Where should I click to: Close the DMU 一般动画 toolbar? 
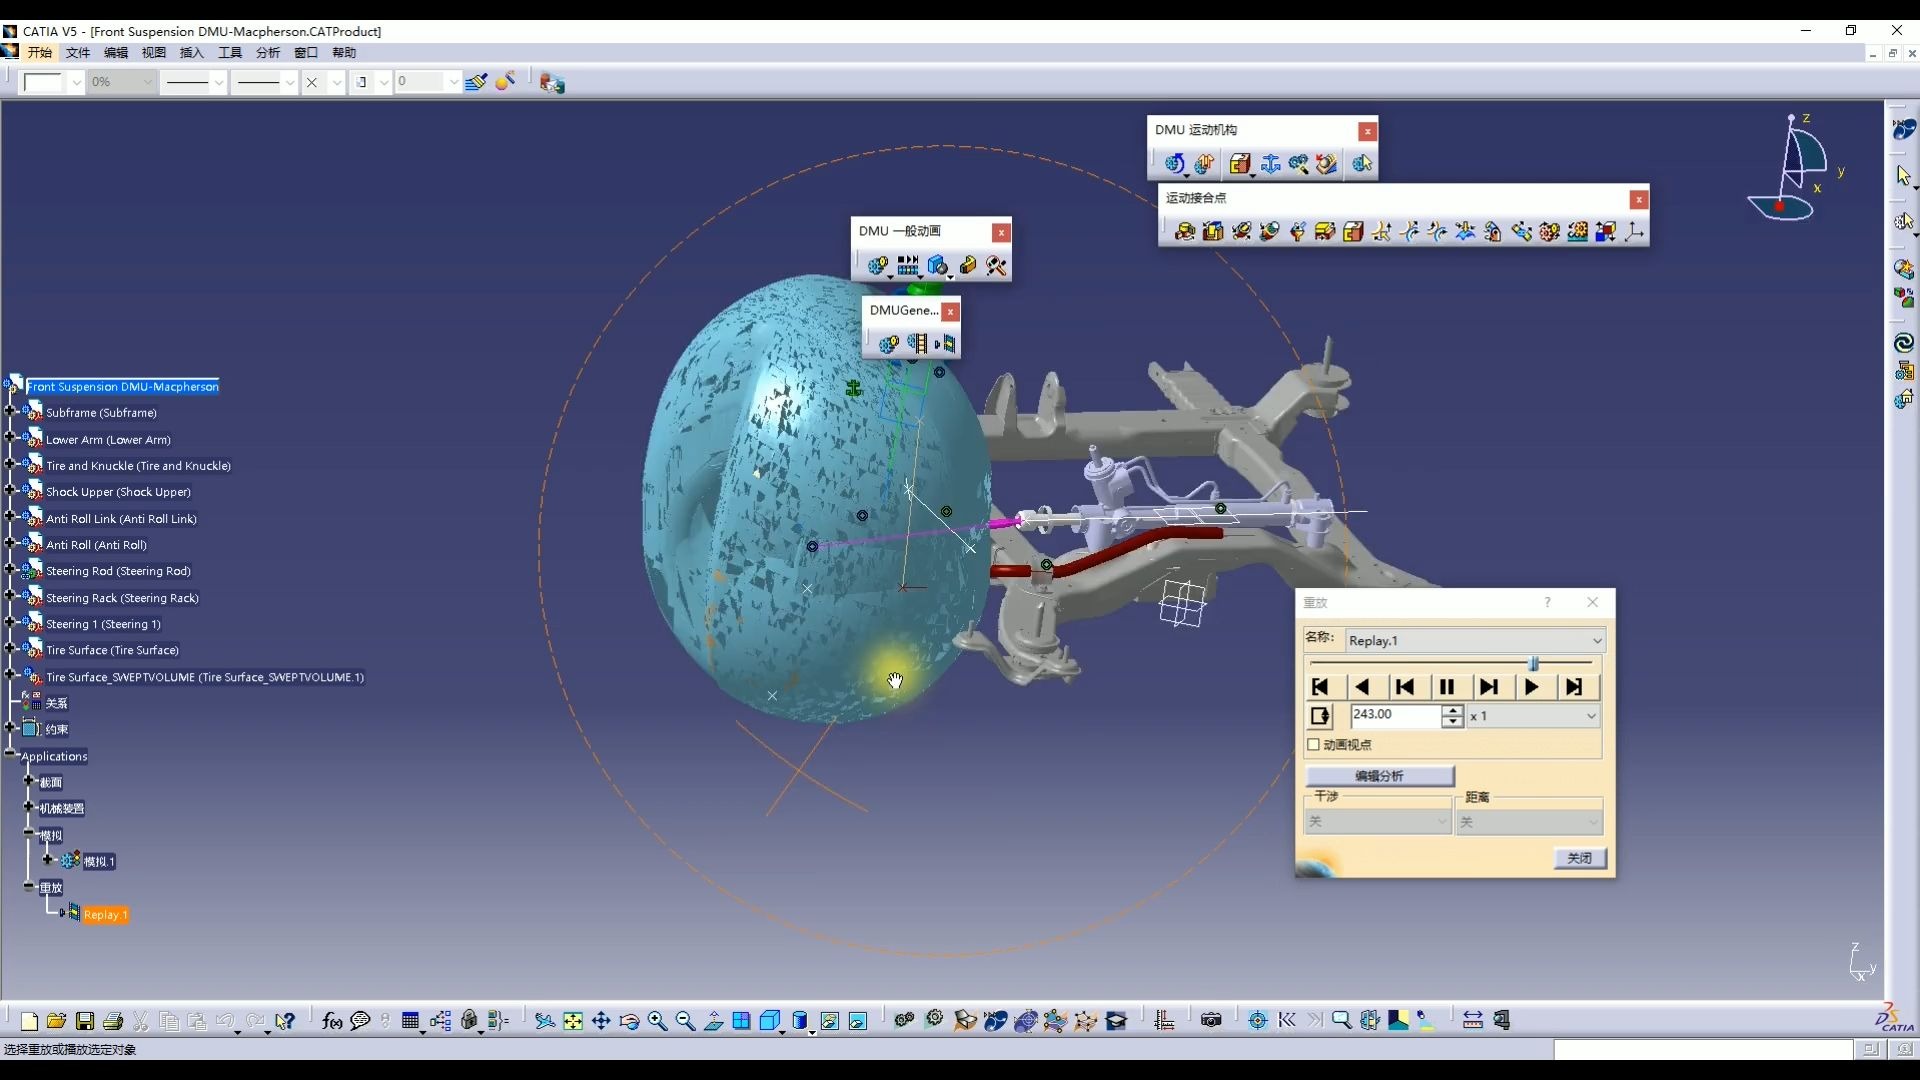(1001, 233)
